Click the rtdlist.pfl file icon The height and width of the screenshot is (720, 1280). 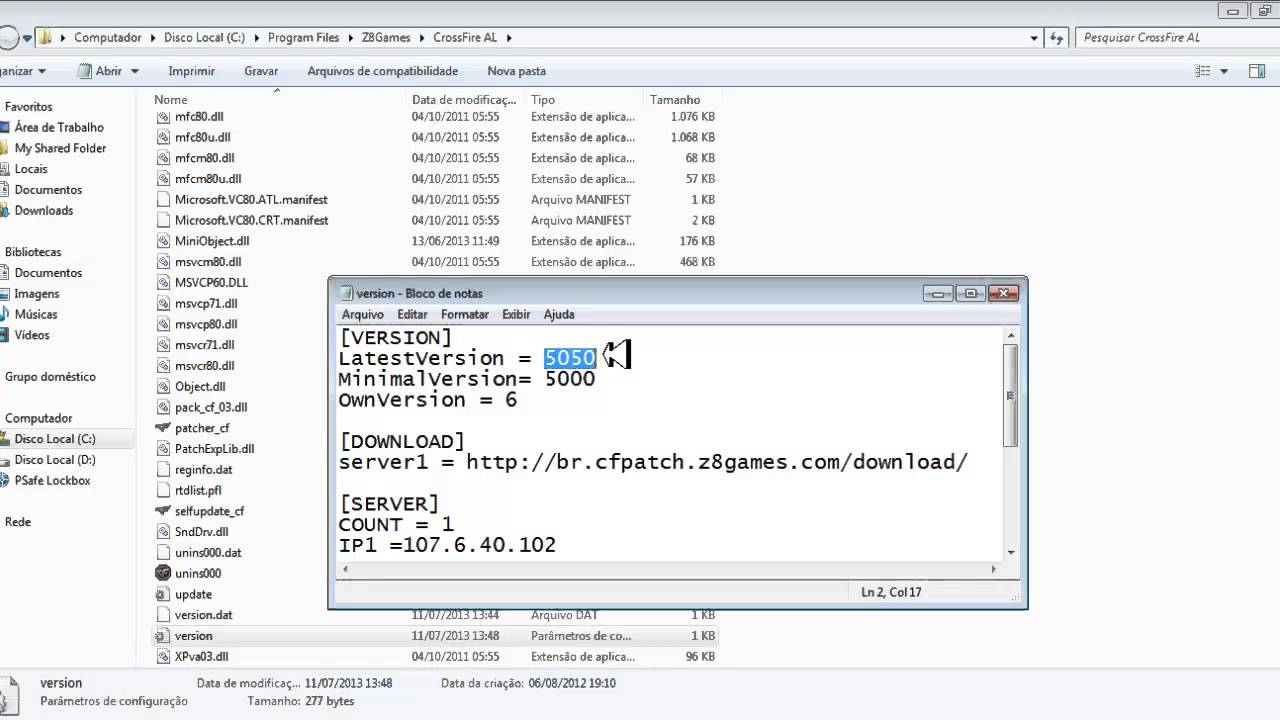click(164, 490)
